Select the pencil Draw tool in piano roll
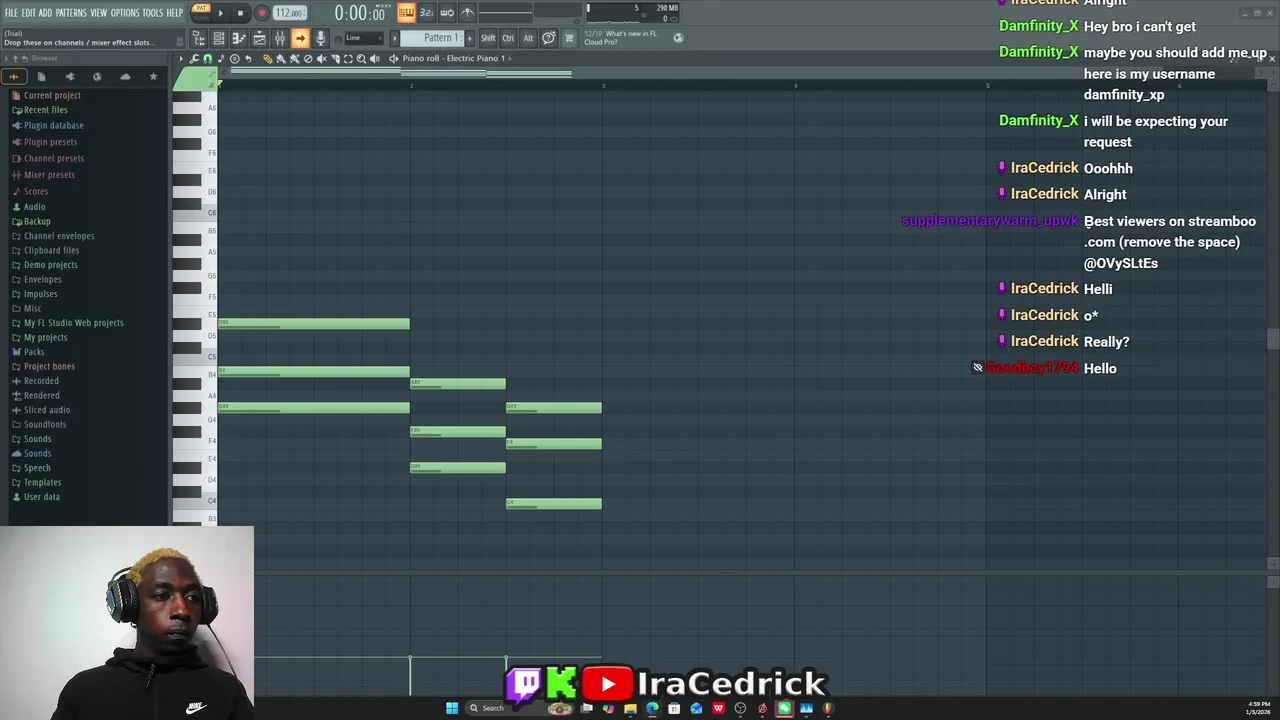This screenshot has height=720, width=1280. [267, 58]
